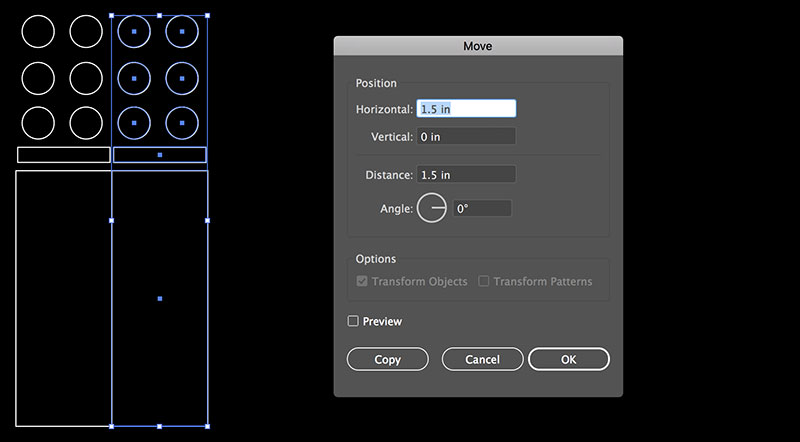Enable the Preview checkbox
Viewport: 800px width, 442px height.
(x=353, y=321)
